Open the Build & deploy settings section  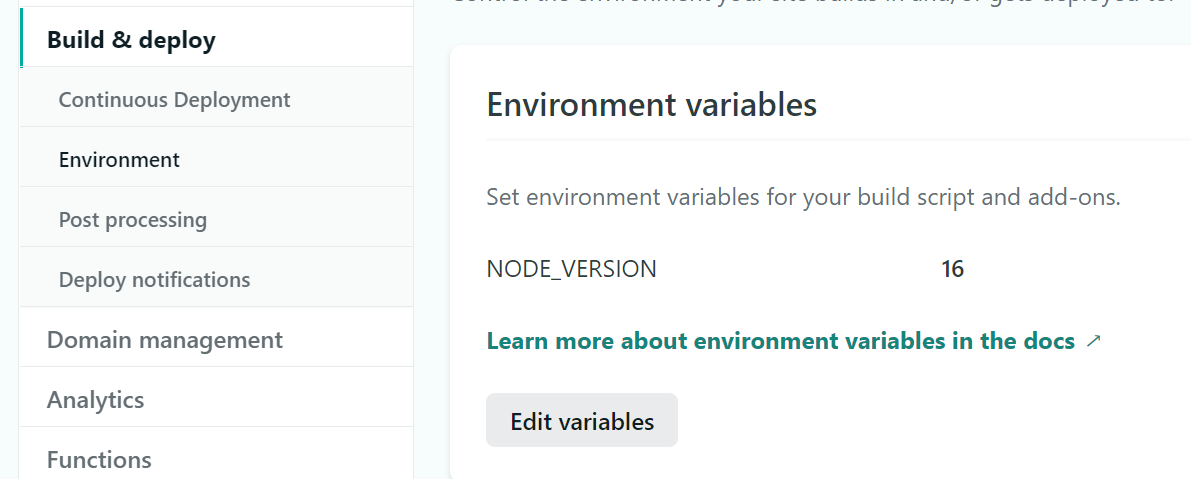click(131, 40)
